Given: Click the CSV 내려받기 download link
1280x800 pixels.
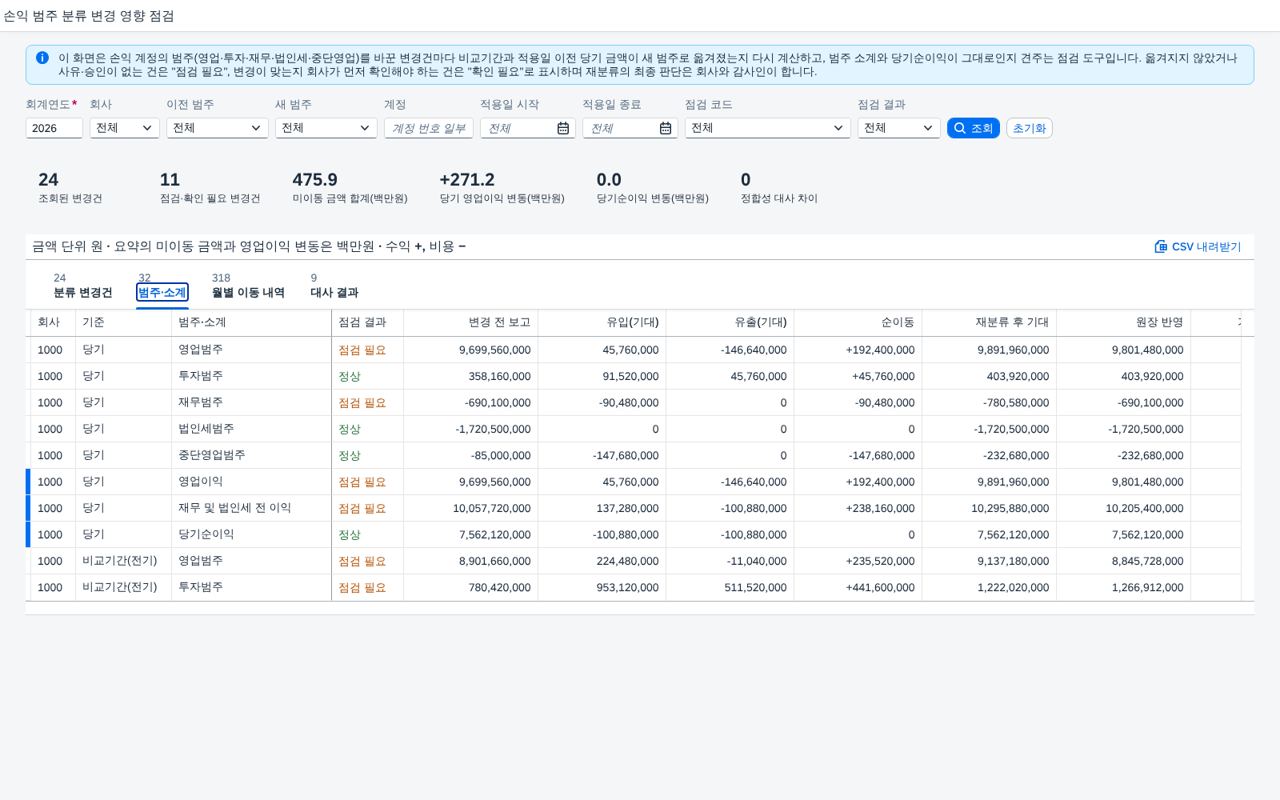Looking at the screenshot, I should [x=1198, y=247].
